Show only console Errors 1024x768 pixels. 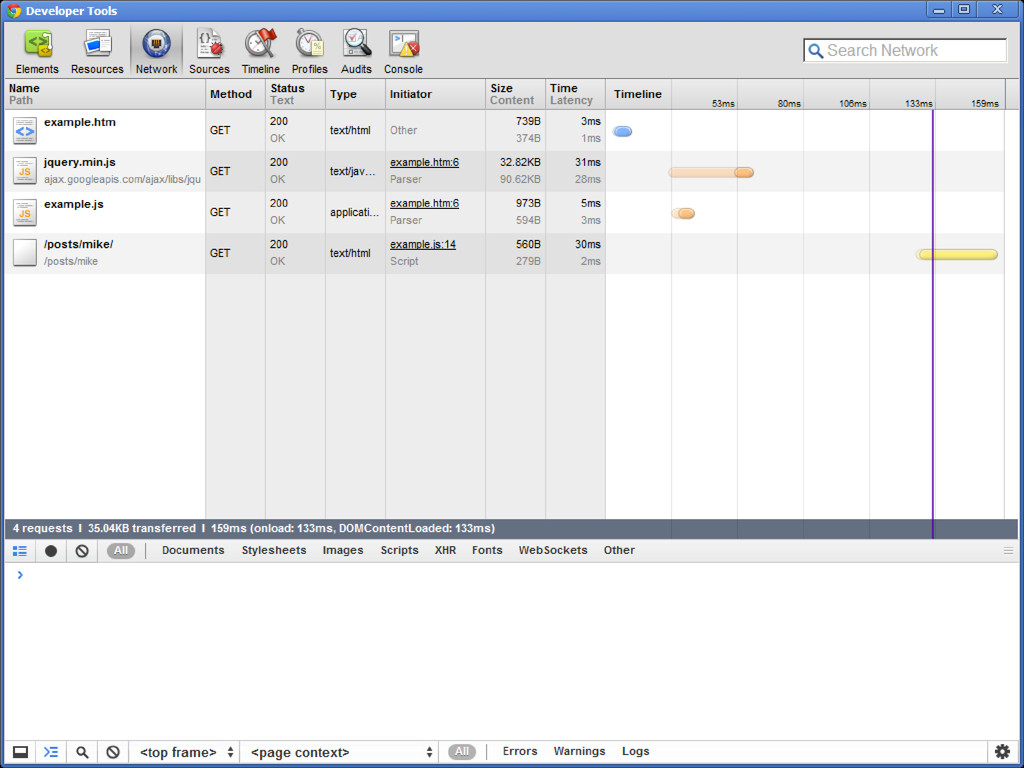coord(520,752)
